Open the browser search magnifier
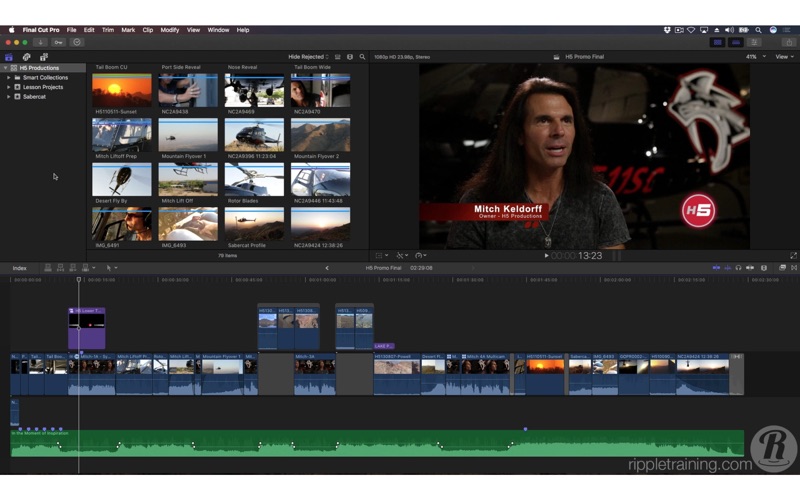 (x=362, y=57)
